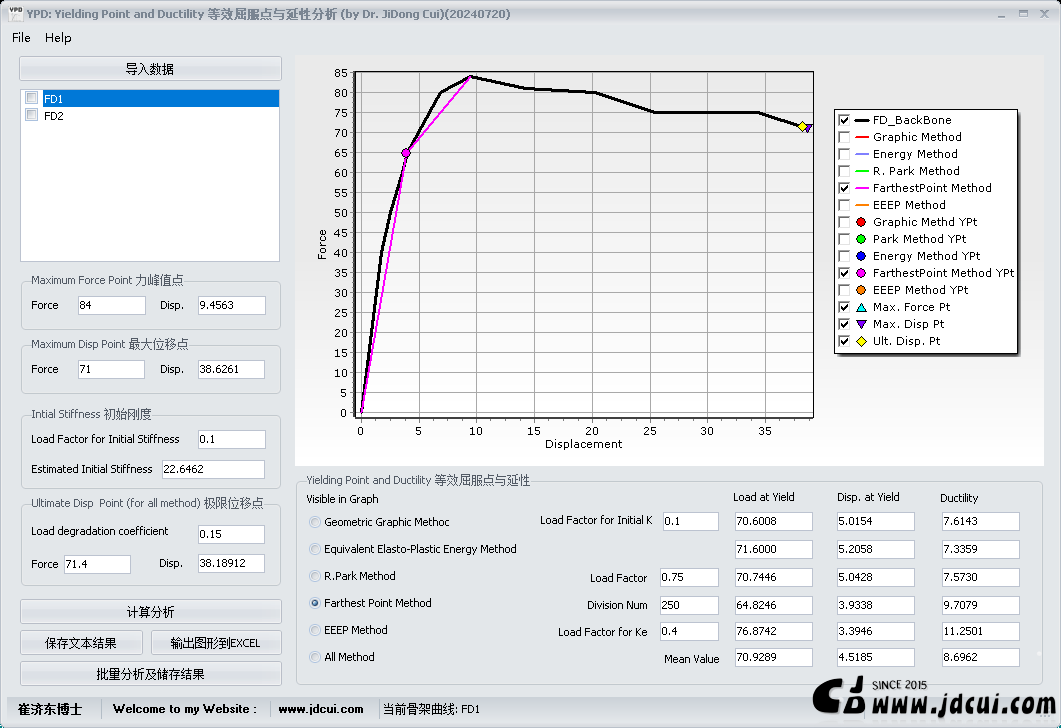Click the purple triangle Max. Disp Pt legend icon
This screenshot has height=728, width=1061.
point(861,324)
